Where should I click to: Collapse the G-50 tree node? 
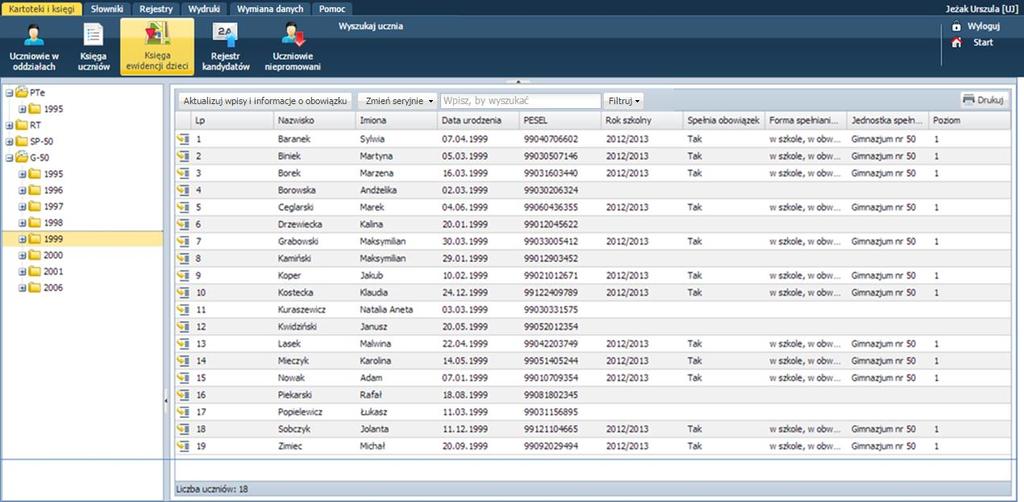tap(9, 158)
